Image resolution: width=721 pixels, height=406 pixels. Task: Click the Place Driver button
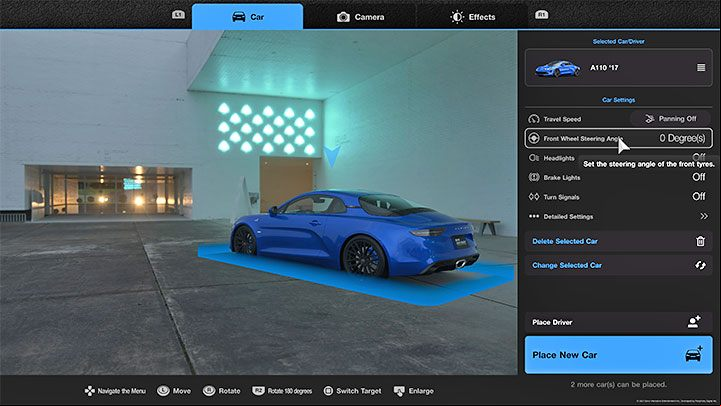(618, 322)
